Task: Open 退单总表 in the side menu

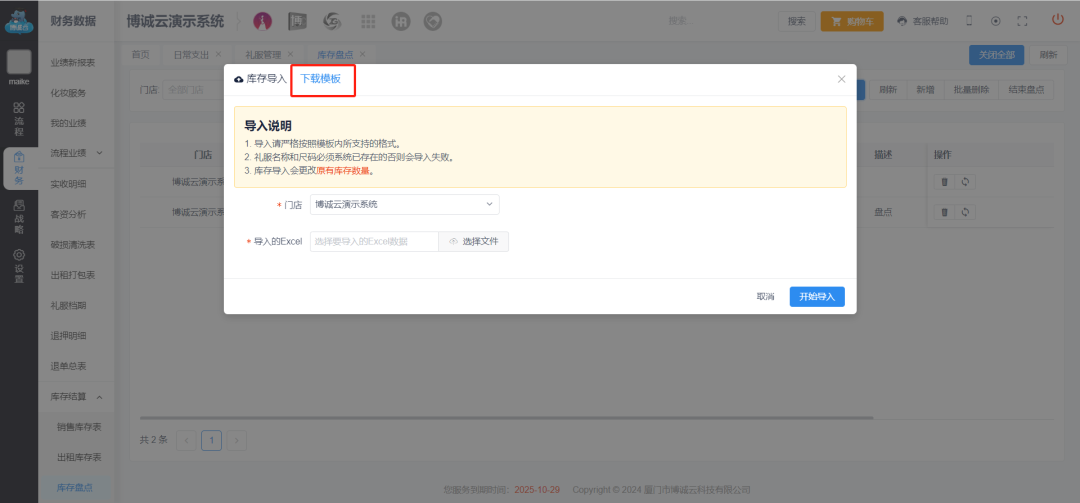Action: point(68,366)
